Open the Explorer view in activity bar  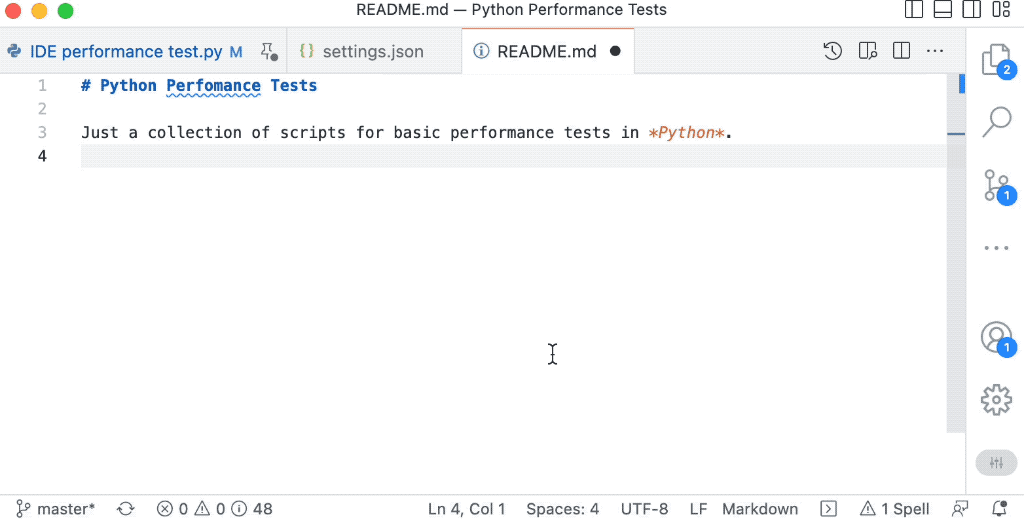tap(996, 61)
